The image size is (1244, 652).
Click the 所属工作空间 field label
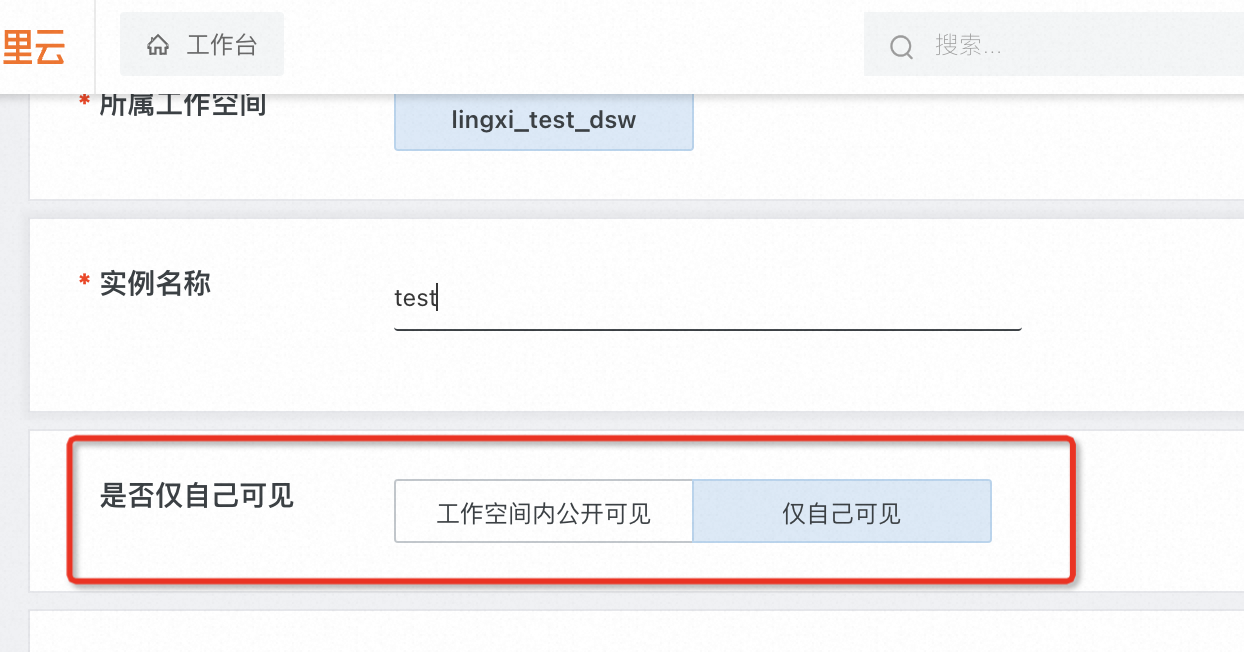tap(182, 103)
